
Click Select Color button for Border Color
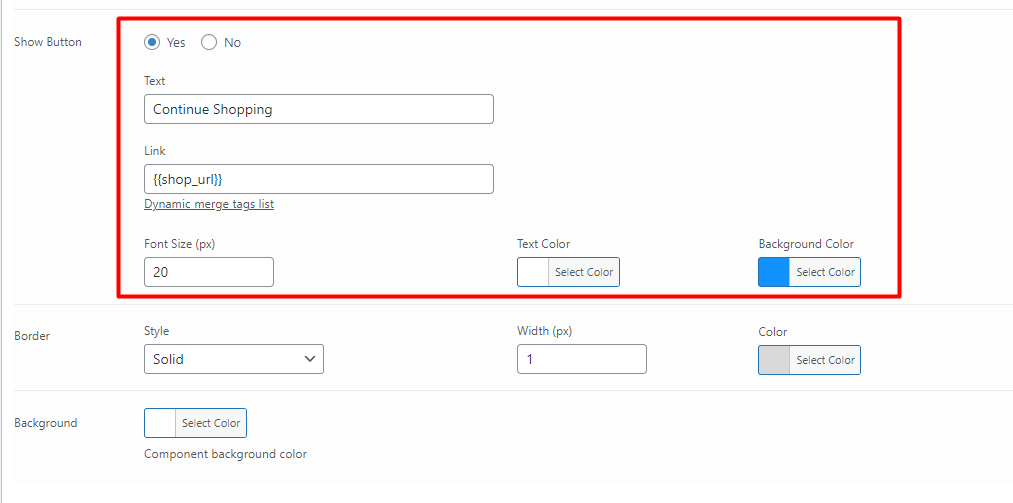[825, 360]
